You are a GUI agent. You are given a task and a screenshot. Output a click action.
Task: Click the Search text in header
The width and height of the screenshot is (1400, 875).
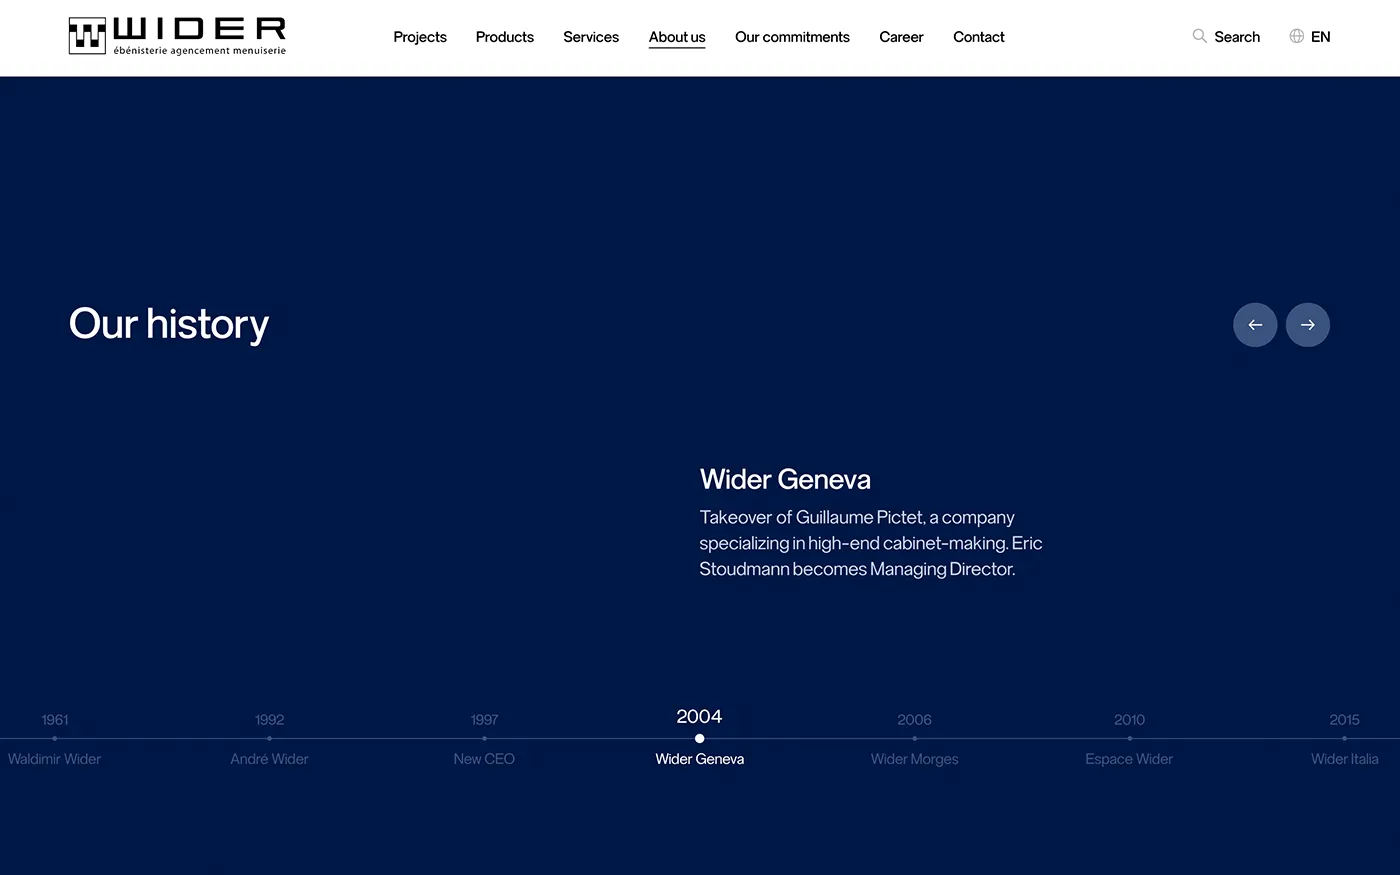[1237, 37]
